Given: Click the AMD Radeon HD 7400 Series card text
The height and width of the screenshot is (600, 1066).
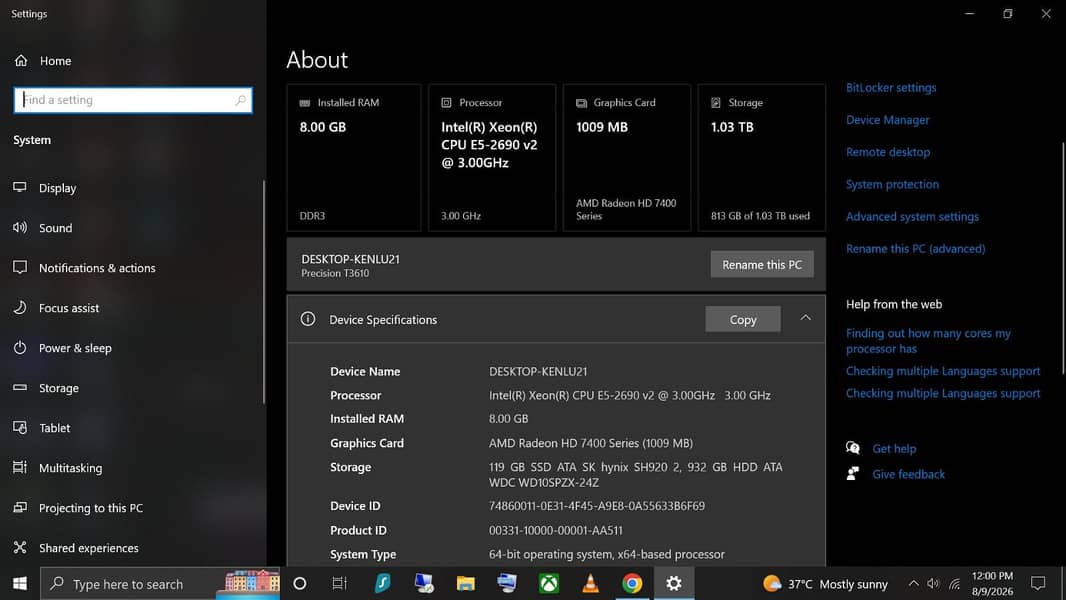Looking at the screenshot, I should [625, 209].
